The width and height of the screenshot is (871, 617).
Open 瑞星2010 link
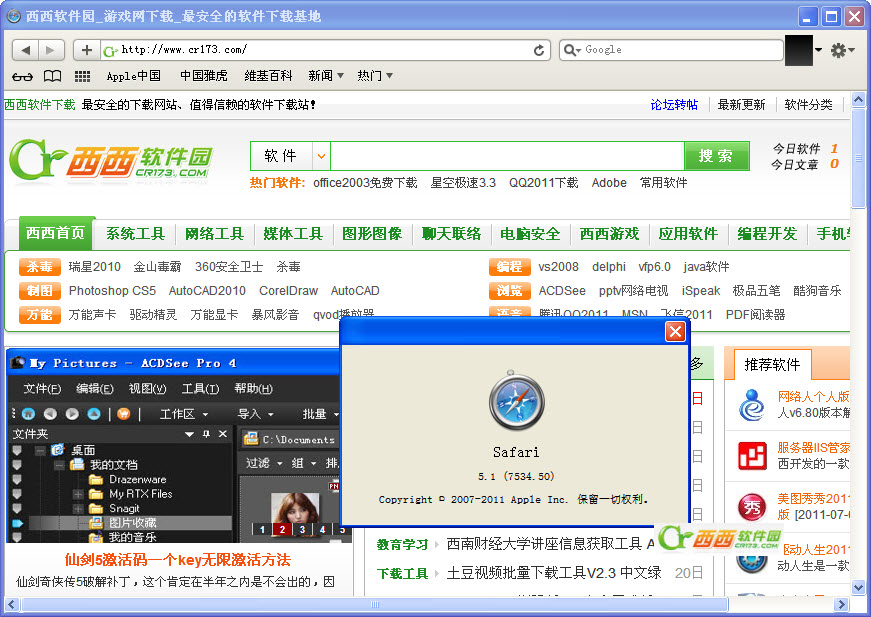94,267
